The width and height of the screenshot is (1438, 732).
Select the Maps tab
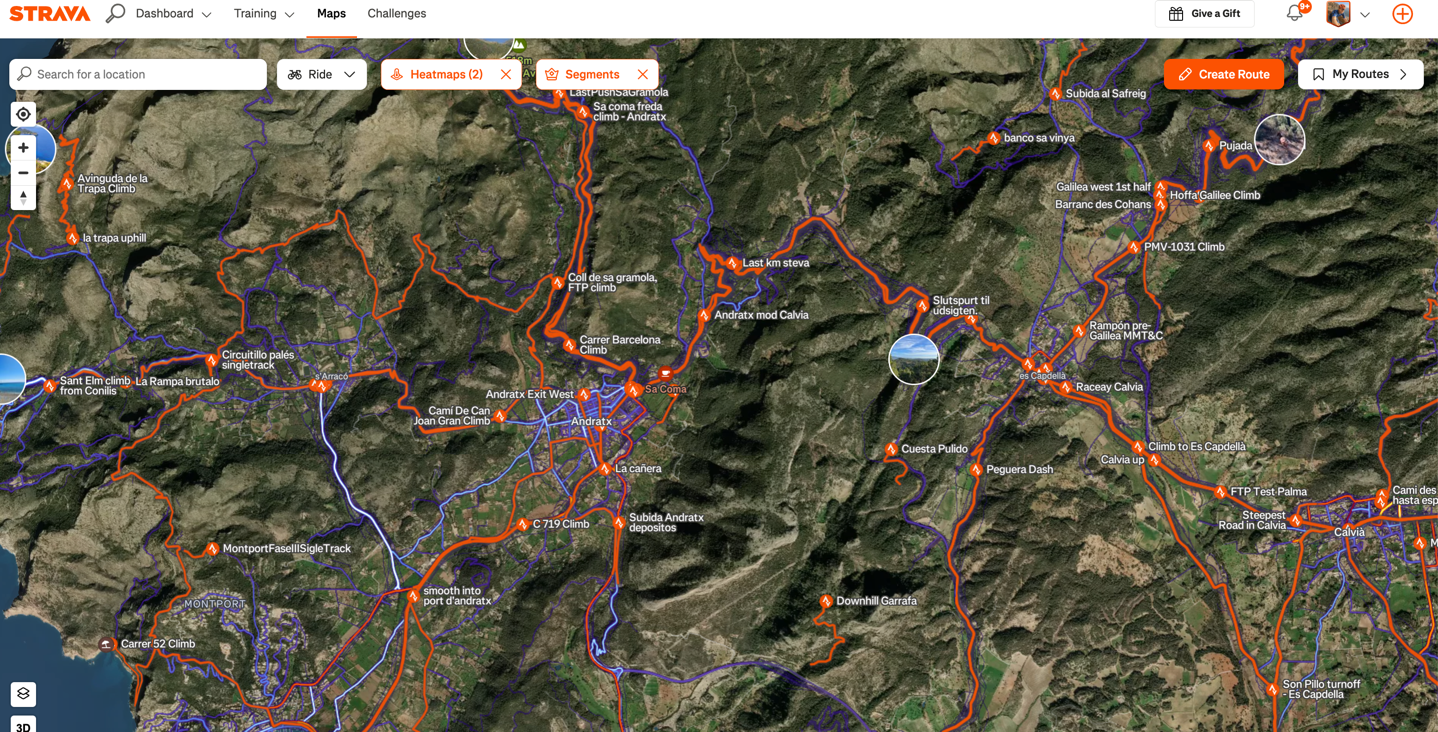[x=331, y=14]
